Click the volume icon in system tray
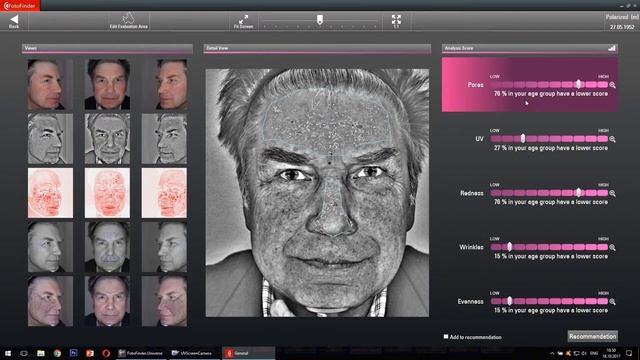The height and width of the screenshot is (360, 640). coord(584,353)
